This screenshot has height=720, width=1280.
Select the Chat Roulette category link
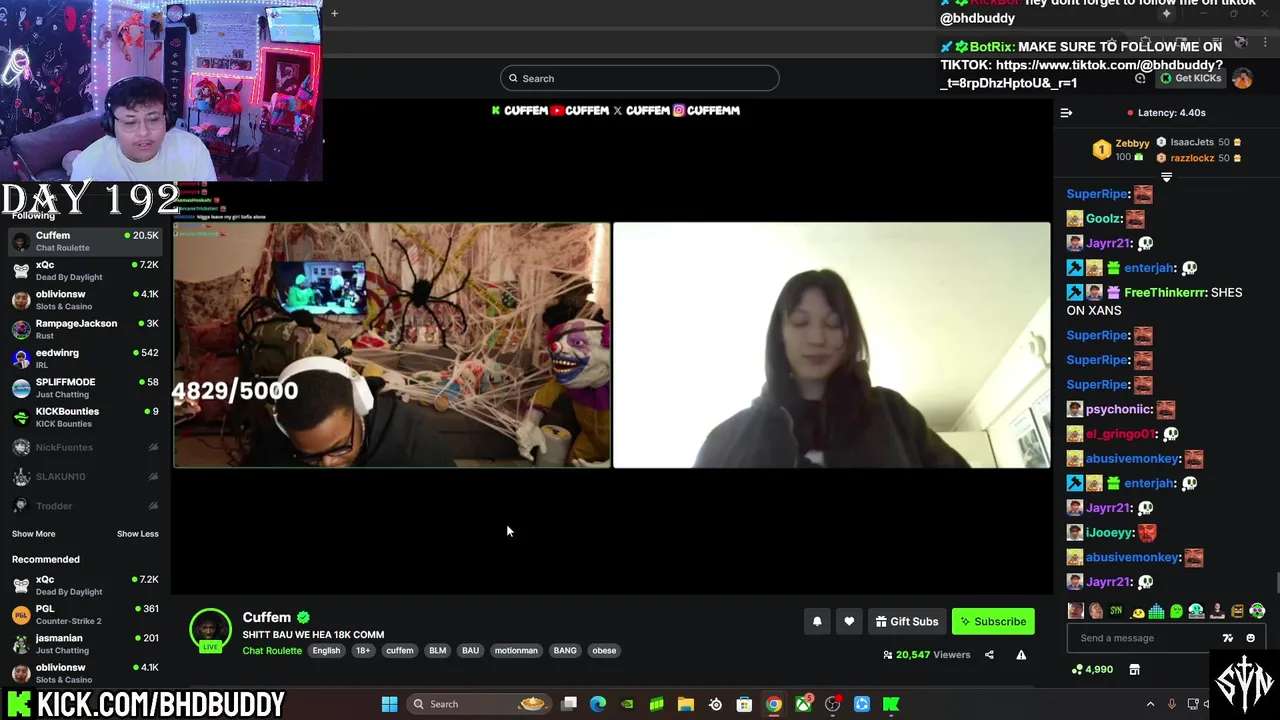coord(272,651)
